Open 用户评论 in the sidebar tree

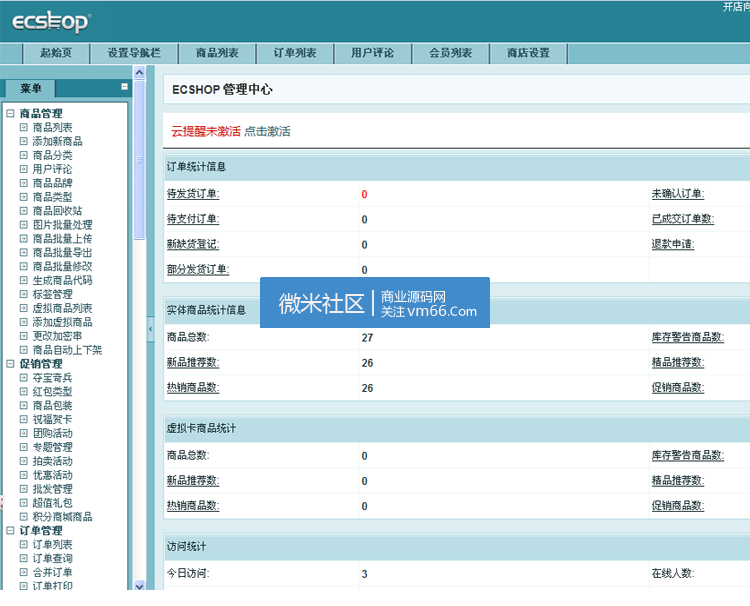coord(52,169)
